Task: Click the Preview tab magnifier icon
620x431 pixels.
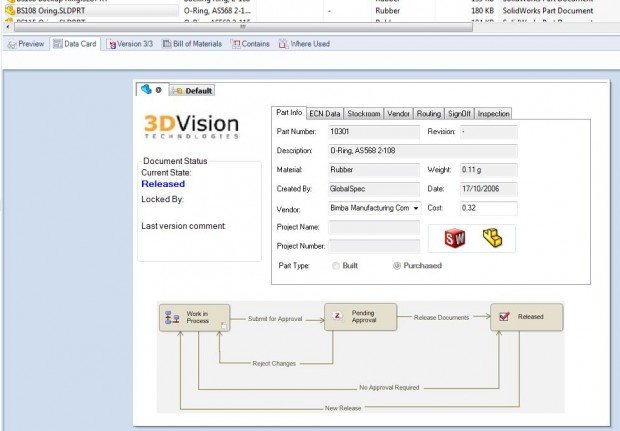Action: [12, 44]
